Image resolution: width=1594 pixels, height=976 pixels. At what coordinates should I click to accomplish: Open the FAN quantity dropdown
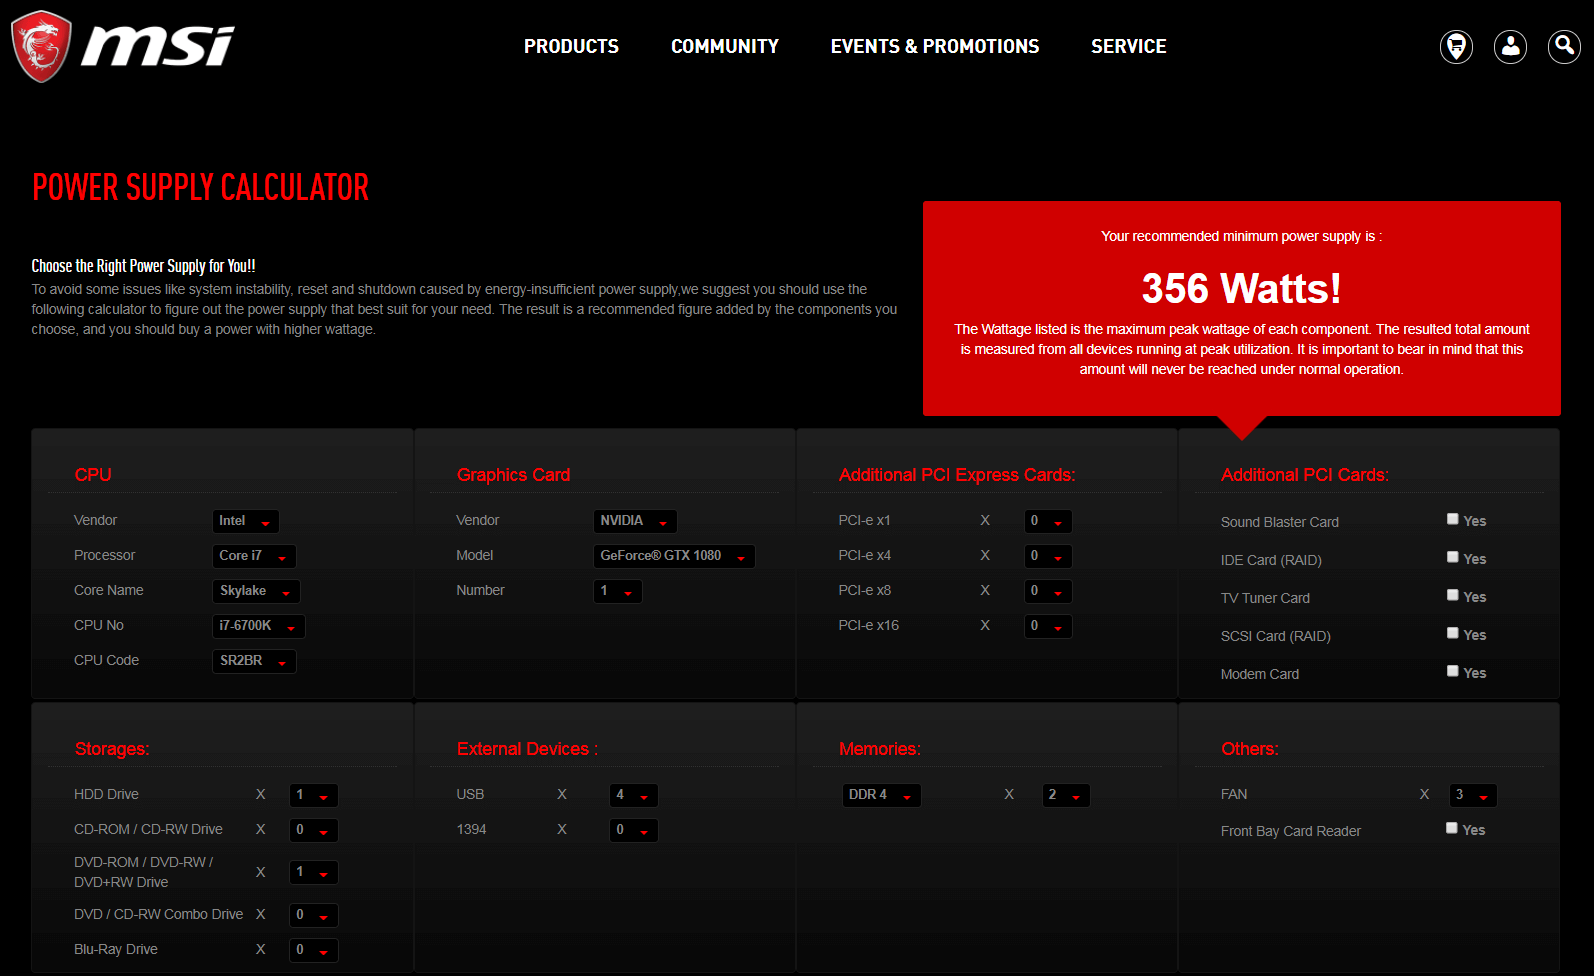tap(1472, 795)
